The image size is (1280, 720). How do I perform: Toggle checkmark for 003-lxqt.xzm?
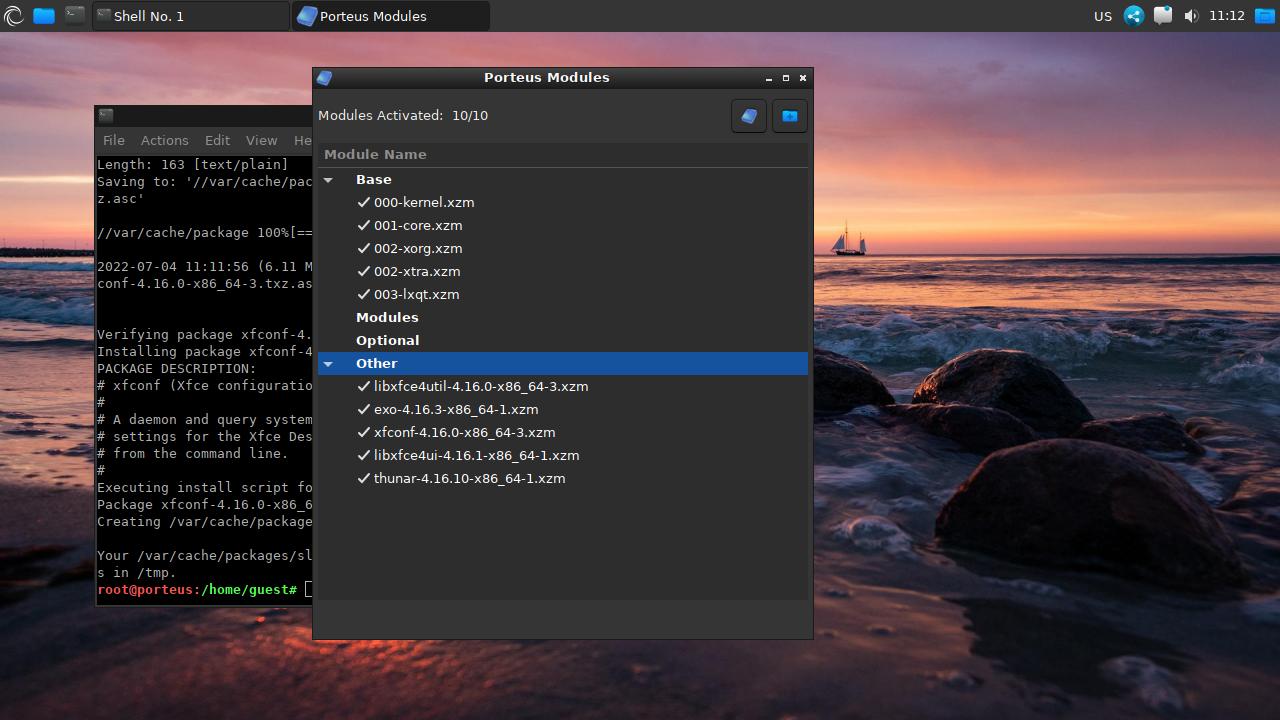tap(364, 294)
